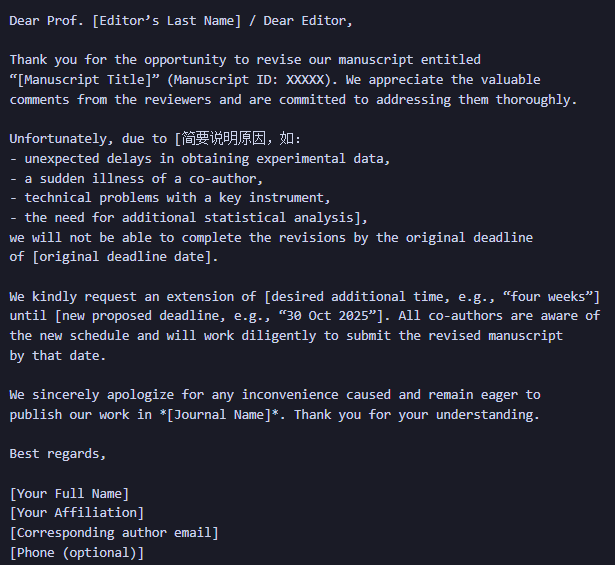This screenshot has height=565, width=615.
Task: Click the "[Journal Name]" placeholder
Action: coord(211,414)
